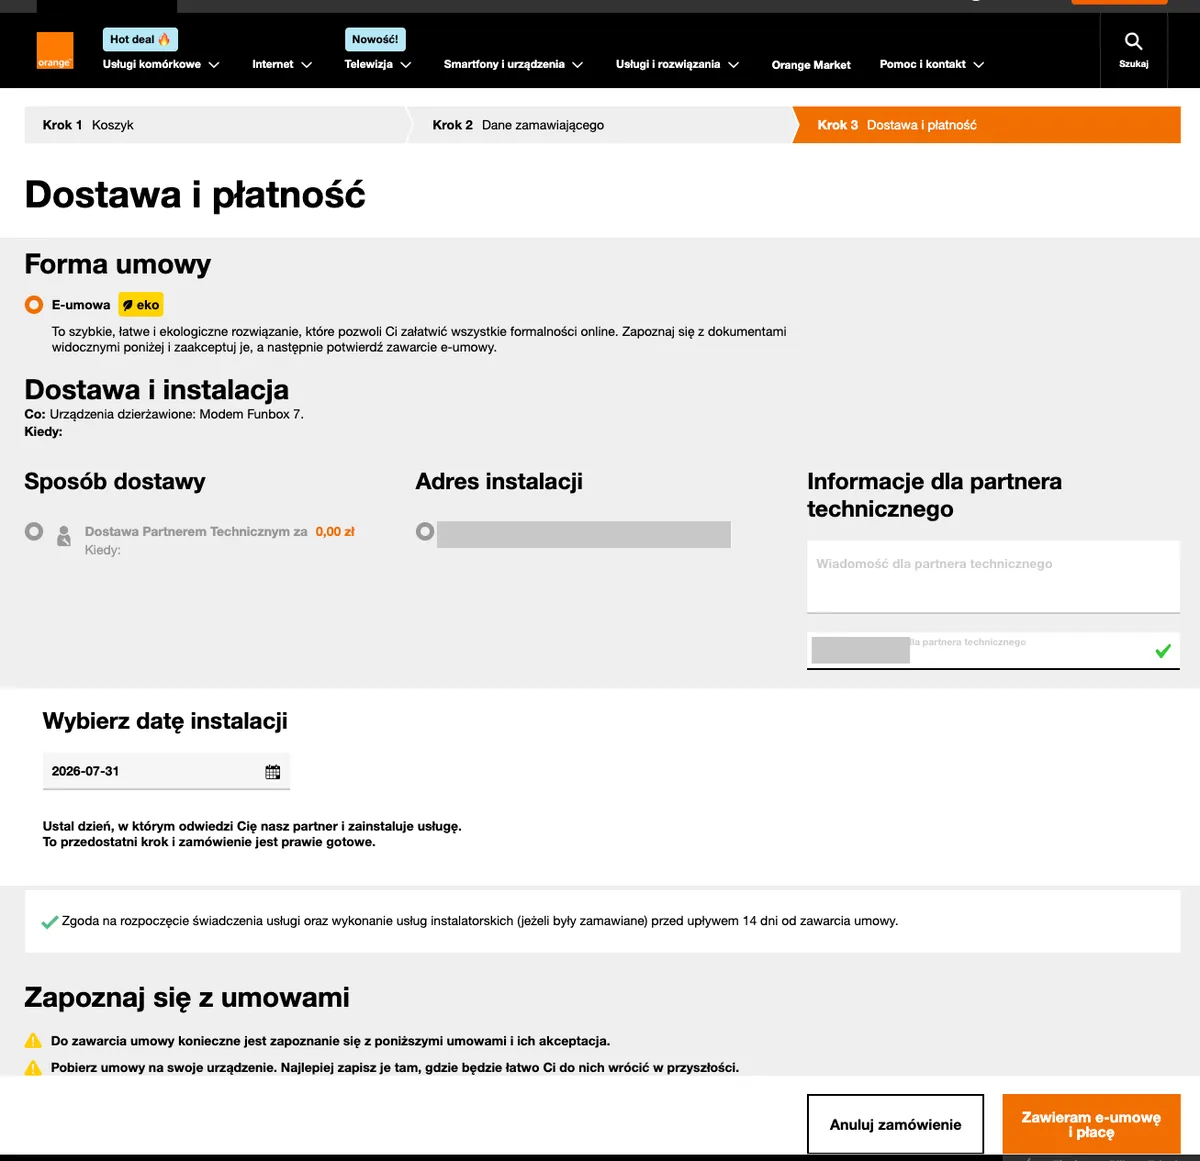
Task: Open Pomoc i kontakt menu
Action: pyautogui.click(x=923, y=64)
